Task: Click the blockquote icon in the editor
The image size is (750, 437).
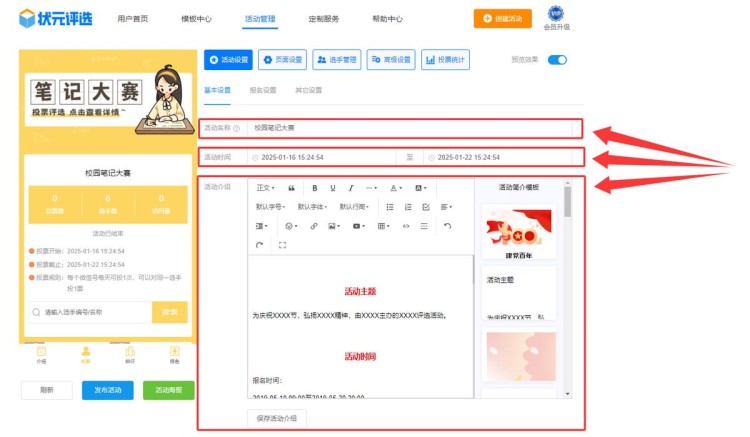Action: coord(291,188)
